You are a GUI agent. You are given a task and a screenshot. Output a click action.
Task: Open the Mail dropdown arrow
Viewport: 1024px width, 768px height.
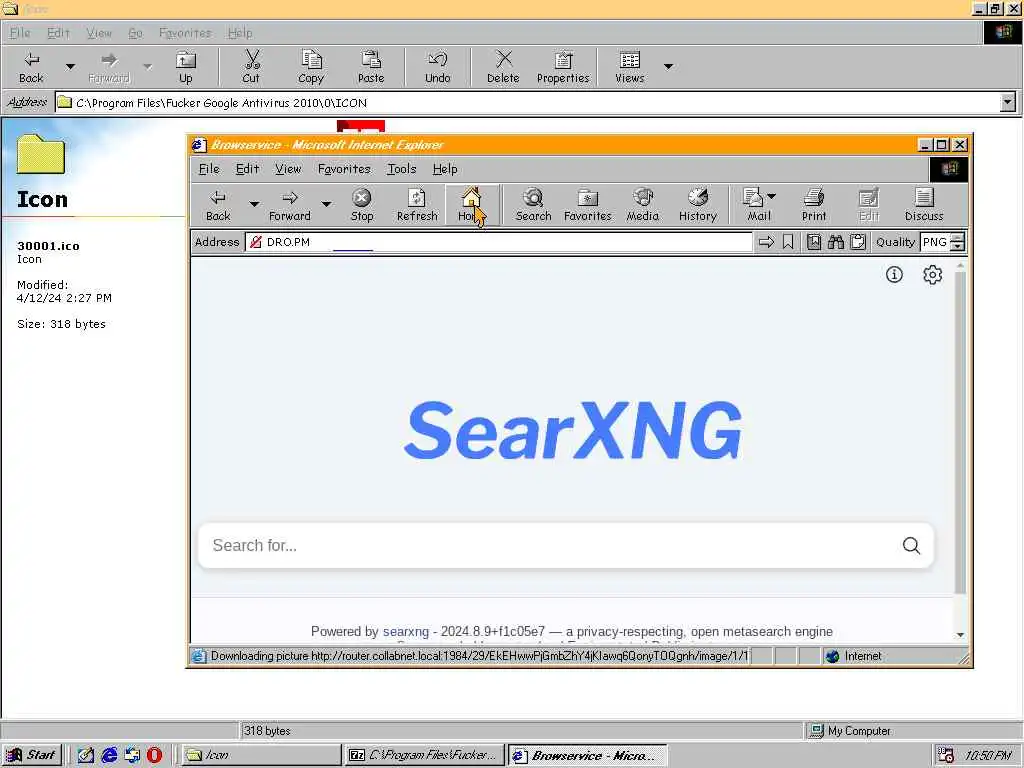click(x=771, y=196)
